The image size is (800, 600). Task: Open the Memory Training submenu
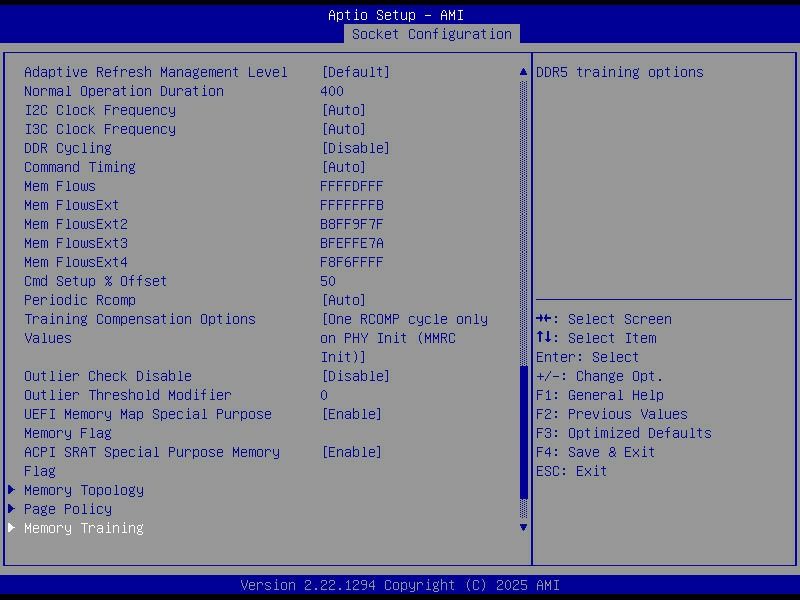pos(84,528)
